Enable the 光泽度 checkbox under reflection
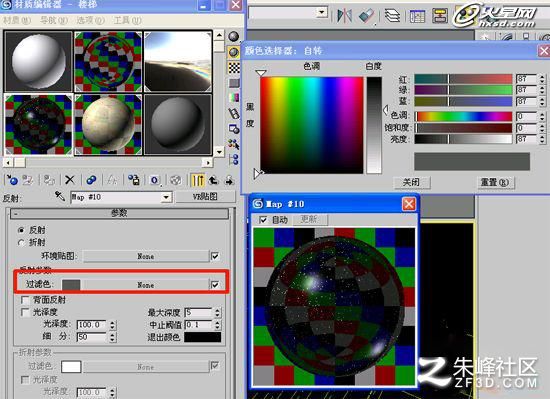This screenshot has height=399, width=550. (25, 312)
